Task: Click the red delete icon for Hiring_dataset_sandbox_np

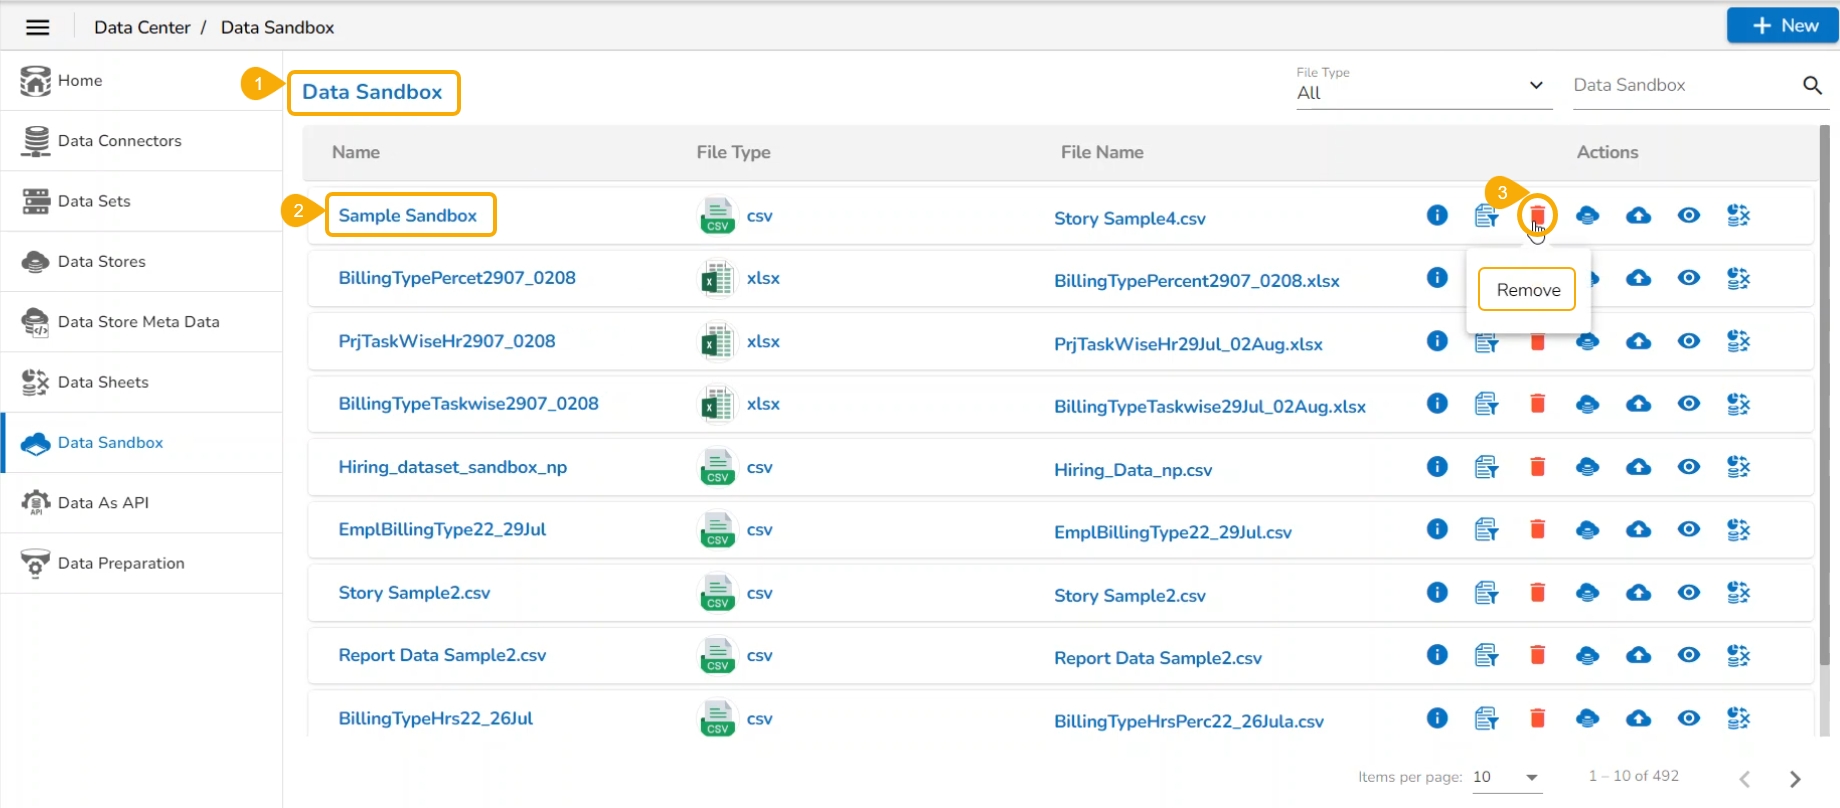Action: click(x=1537, y=467)
